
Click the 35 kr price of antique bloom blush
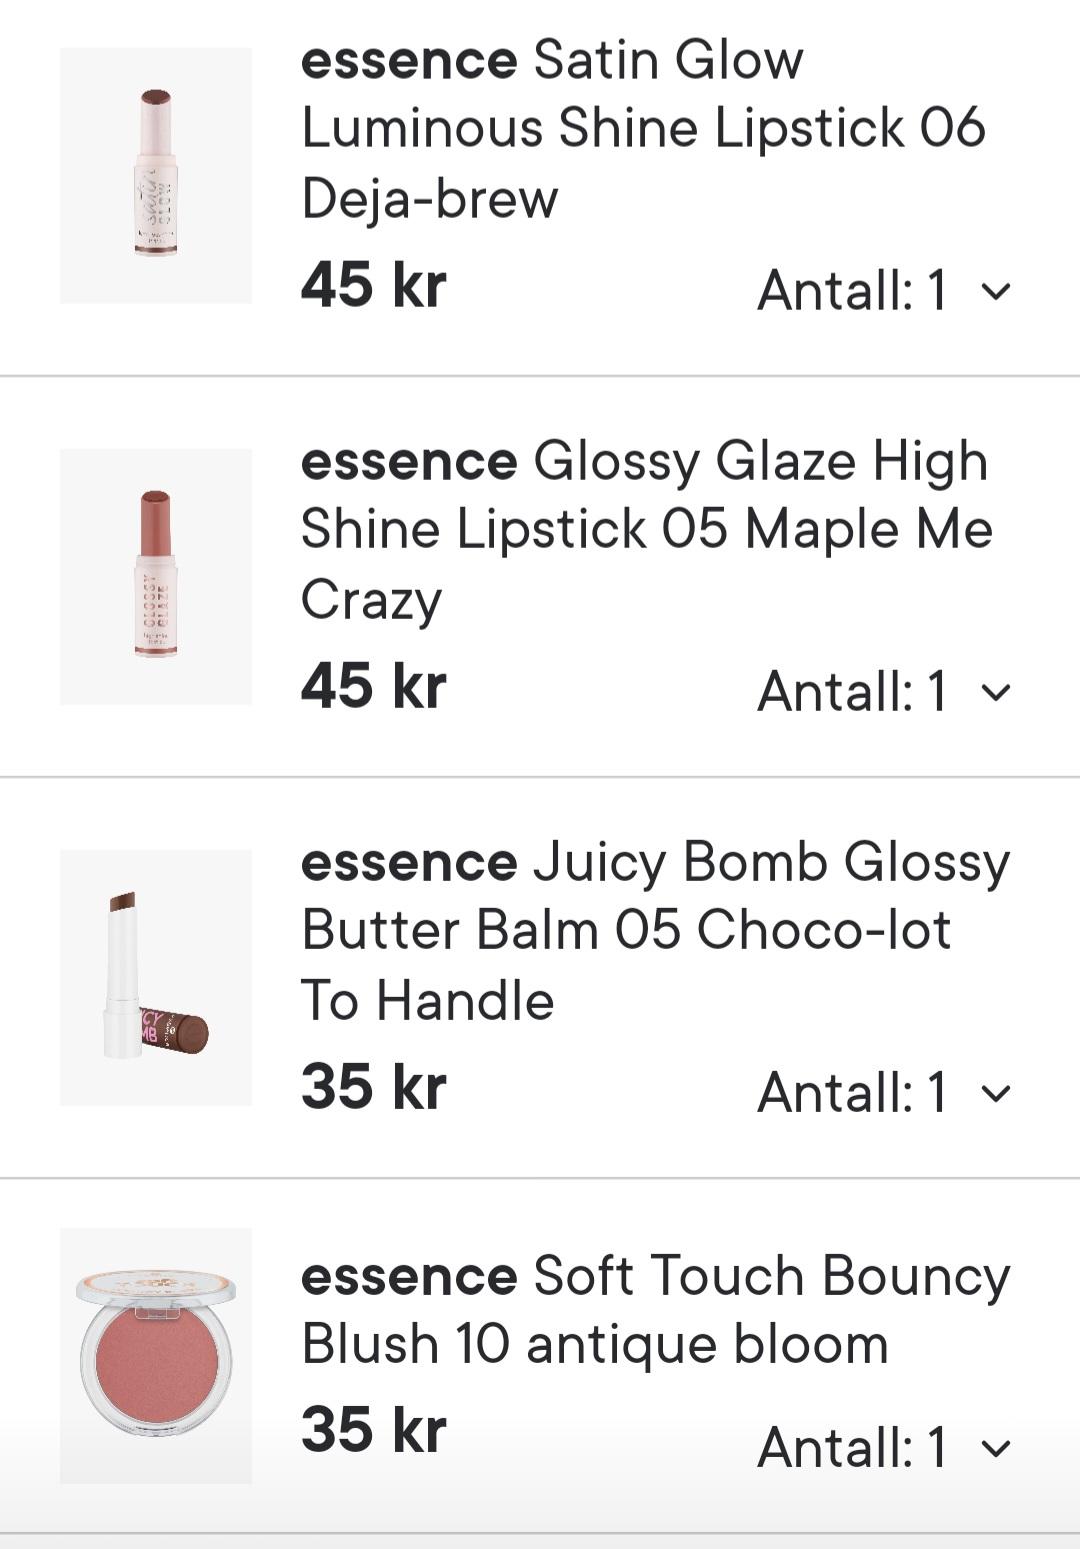point(373,1430)
